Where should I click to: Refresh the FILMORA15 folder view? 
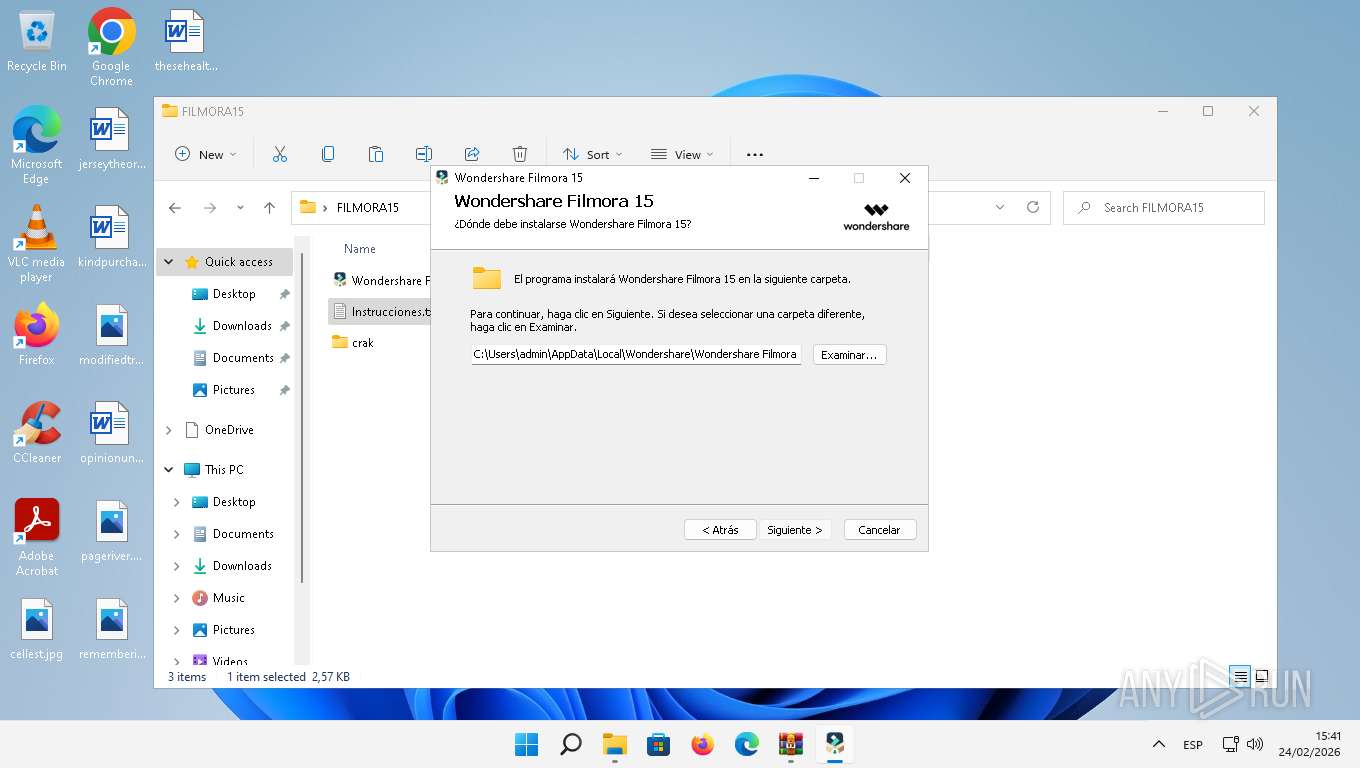coord(1033,207)
